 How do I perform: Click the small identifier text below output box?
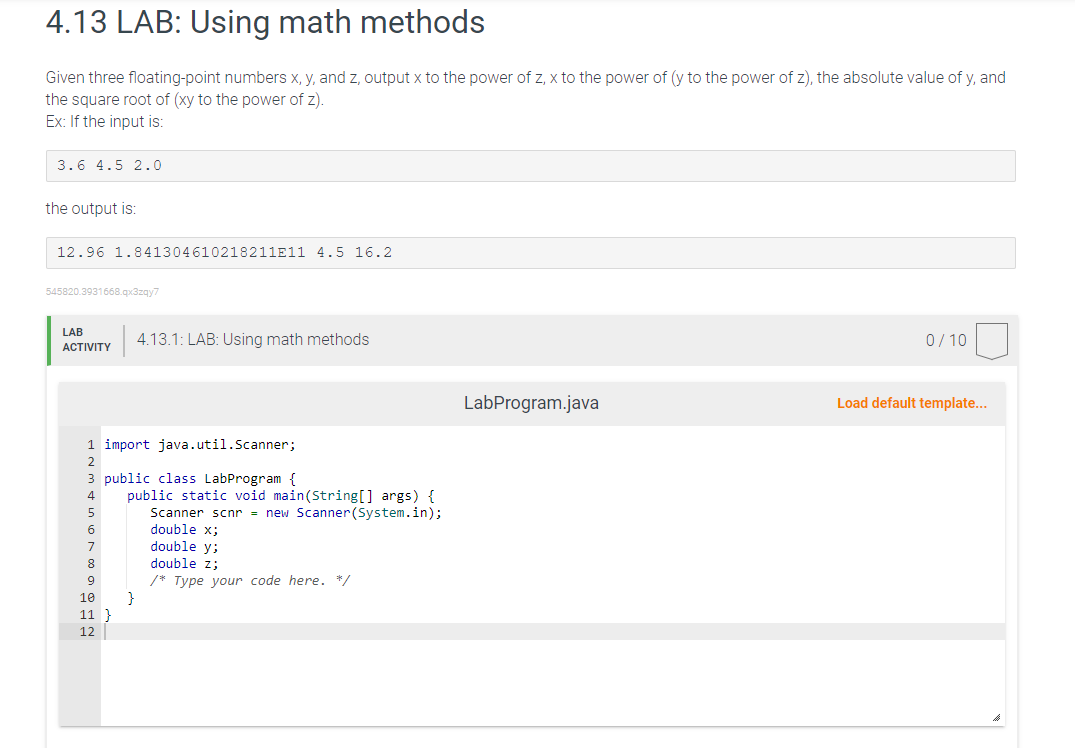click(x=103, y=291)
